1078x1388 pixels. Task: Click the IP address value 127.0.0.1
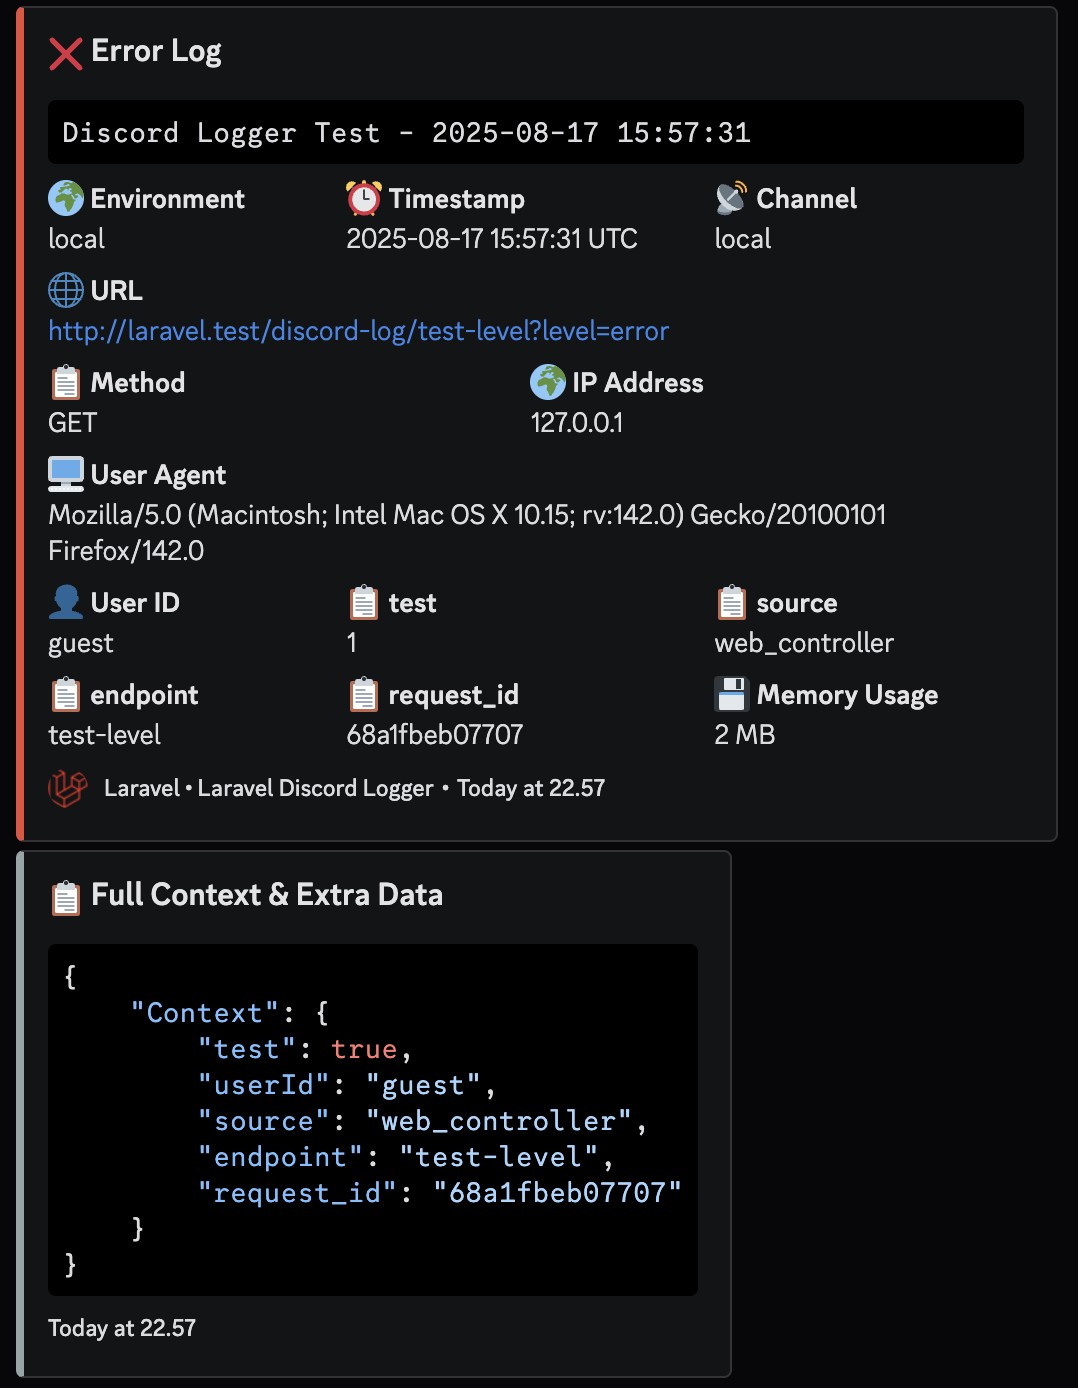pyautogui.click(x=576, y=423)
